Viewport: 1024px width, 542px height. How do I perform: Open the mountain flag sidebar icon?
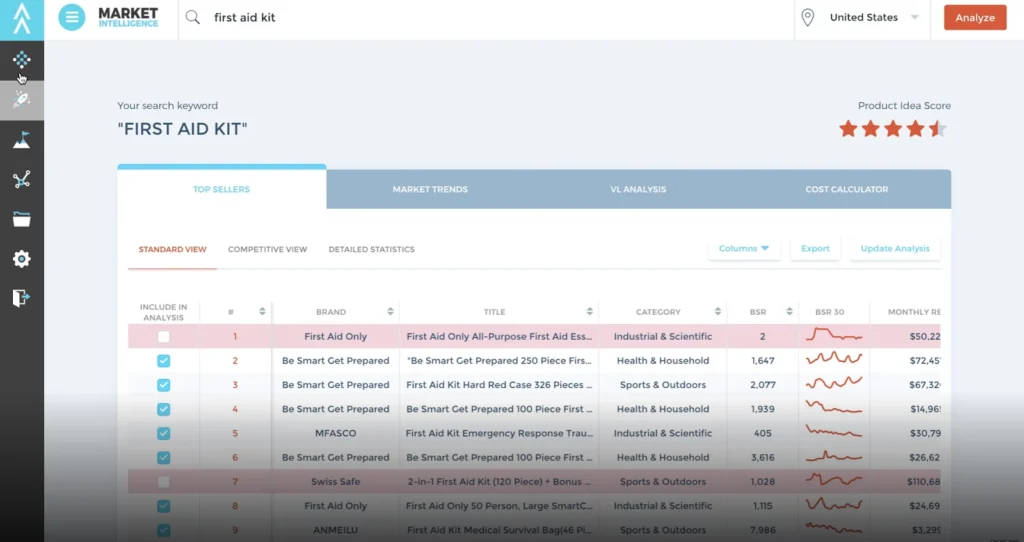[x=22, y=140]
